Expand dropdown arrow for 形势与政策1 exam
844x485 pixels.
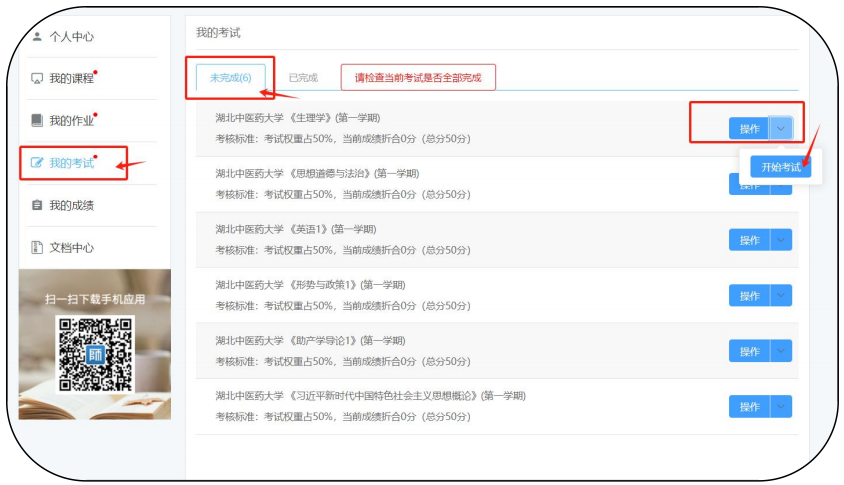tap(782, 296)
